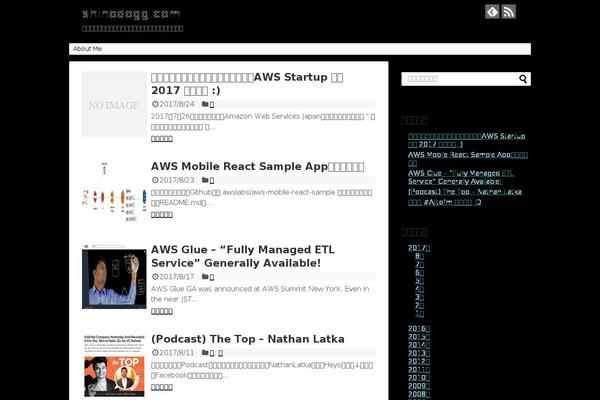Click the category folder link on 2017/8/17 post

pyautogui.click(x=212, y=277)
